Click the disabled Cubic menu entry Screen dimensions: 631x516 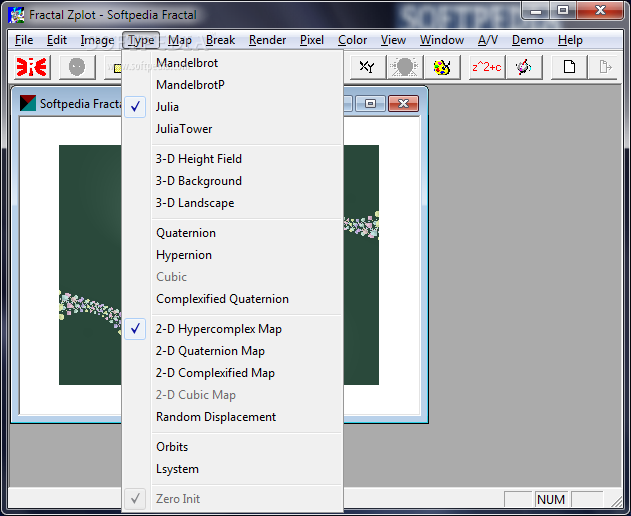coord(233,277)
